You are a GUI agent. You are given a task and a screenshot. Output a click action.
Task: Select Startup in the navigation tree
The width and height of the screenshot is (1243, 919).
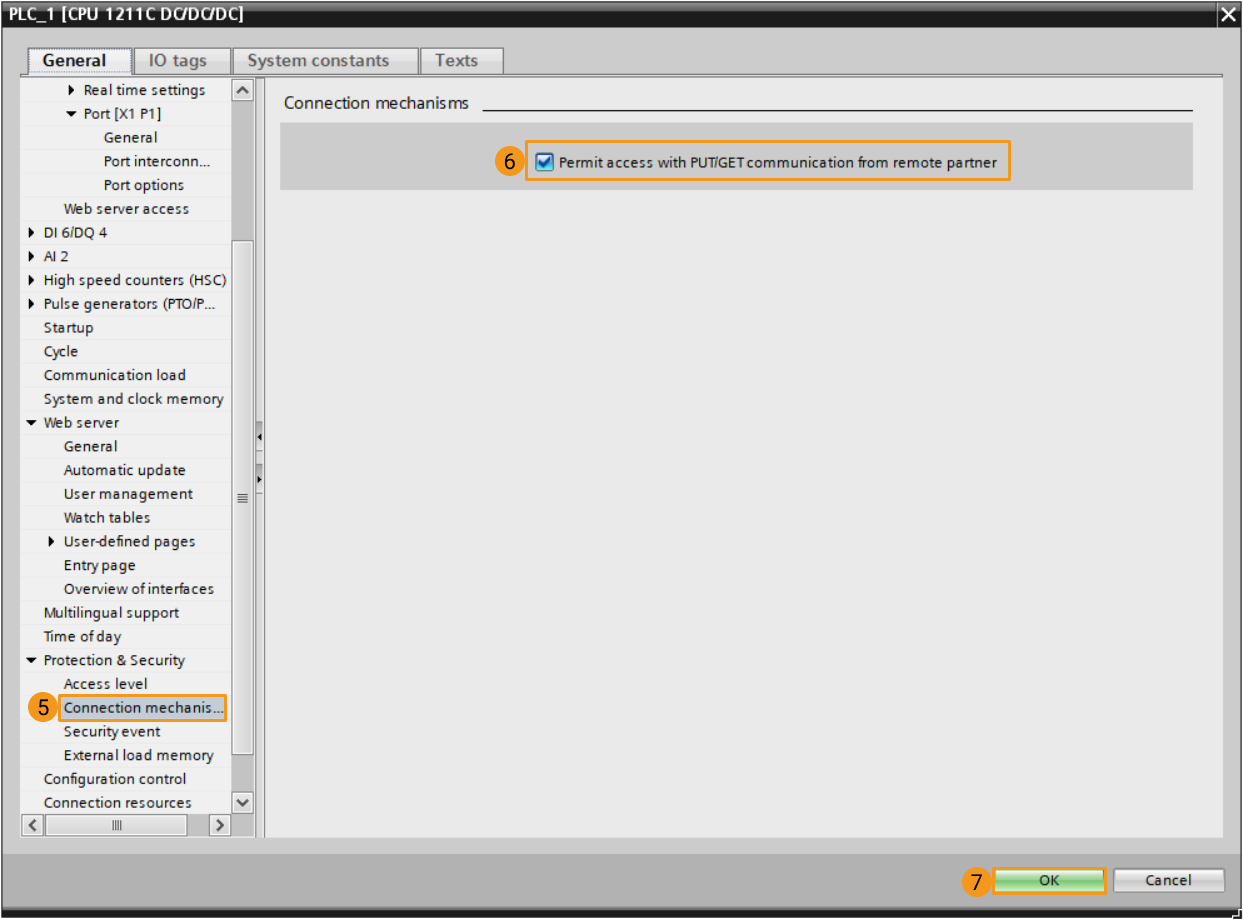pyautogui.click(x=68, y=327)
